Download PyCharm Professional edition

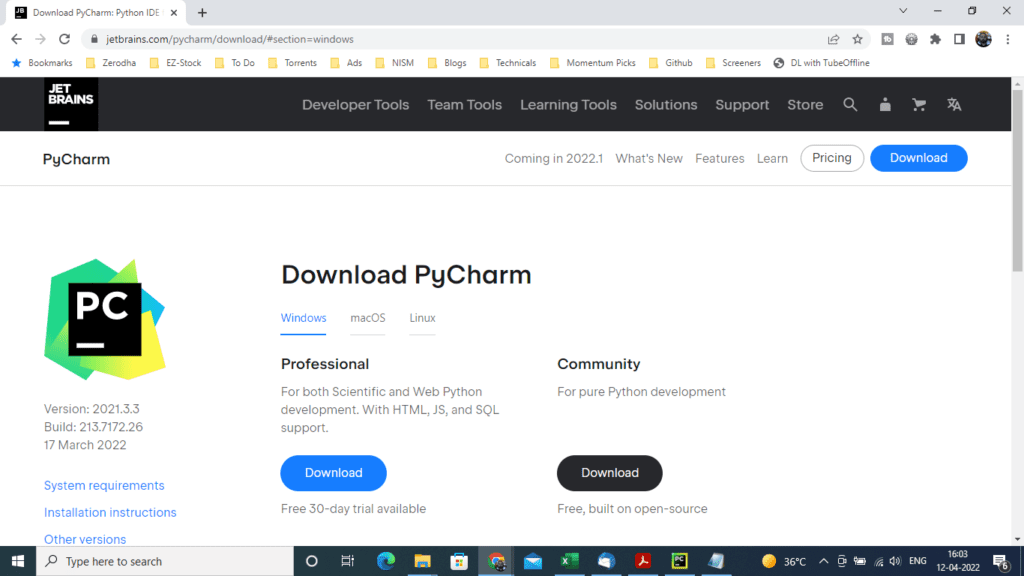tap(333, 473)
